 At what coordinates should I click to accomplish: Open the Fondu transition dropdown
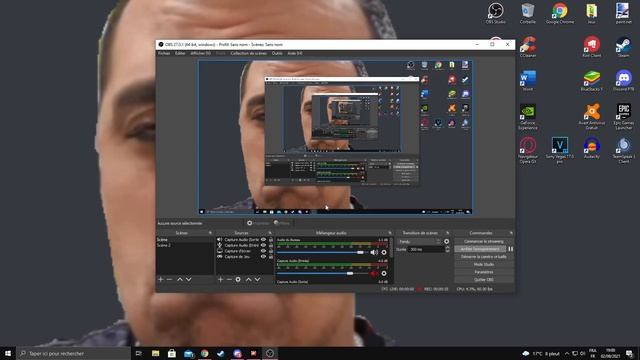click(420, 242)
